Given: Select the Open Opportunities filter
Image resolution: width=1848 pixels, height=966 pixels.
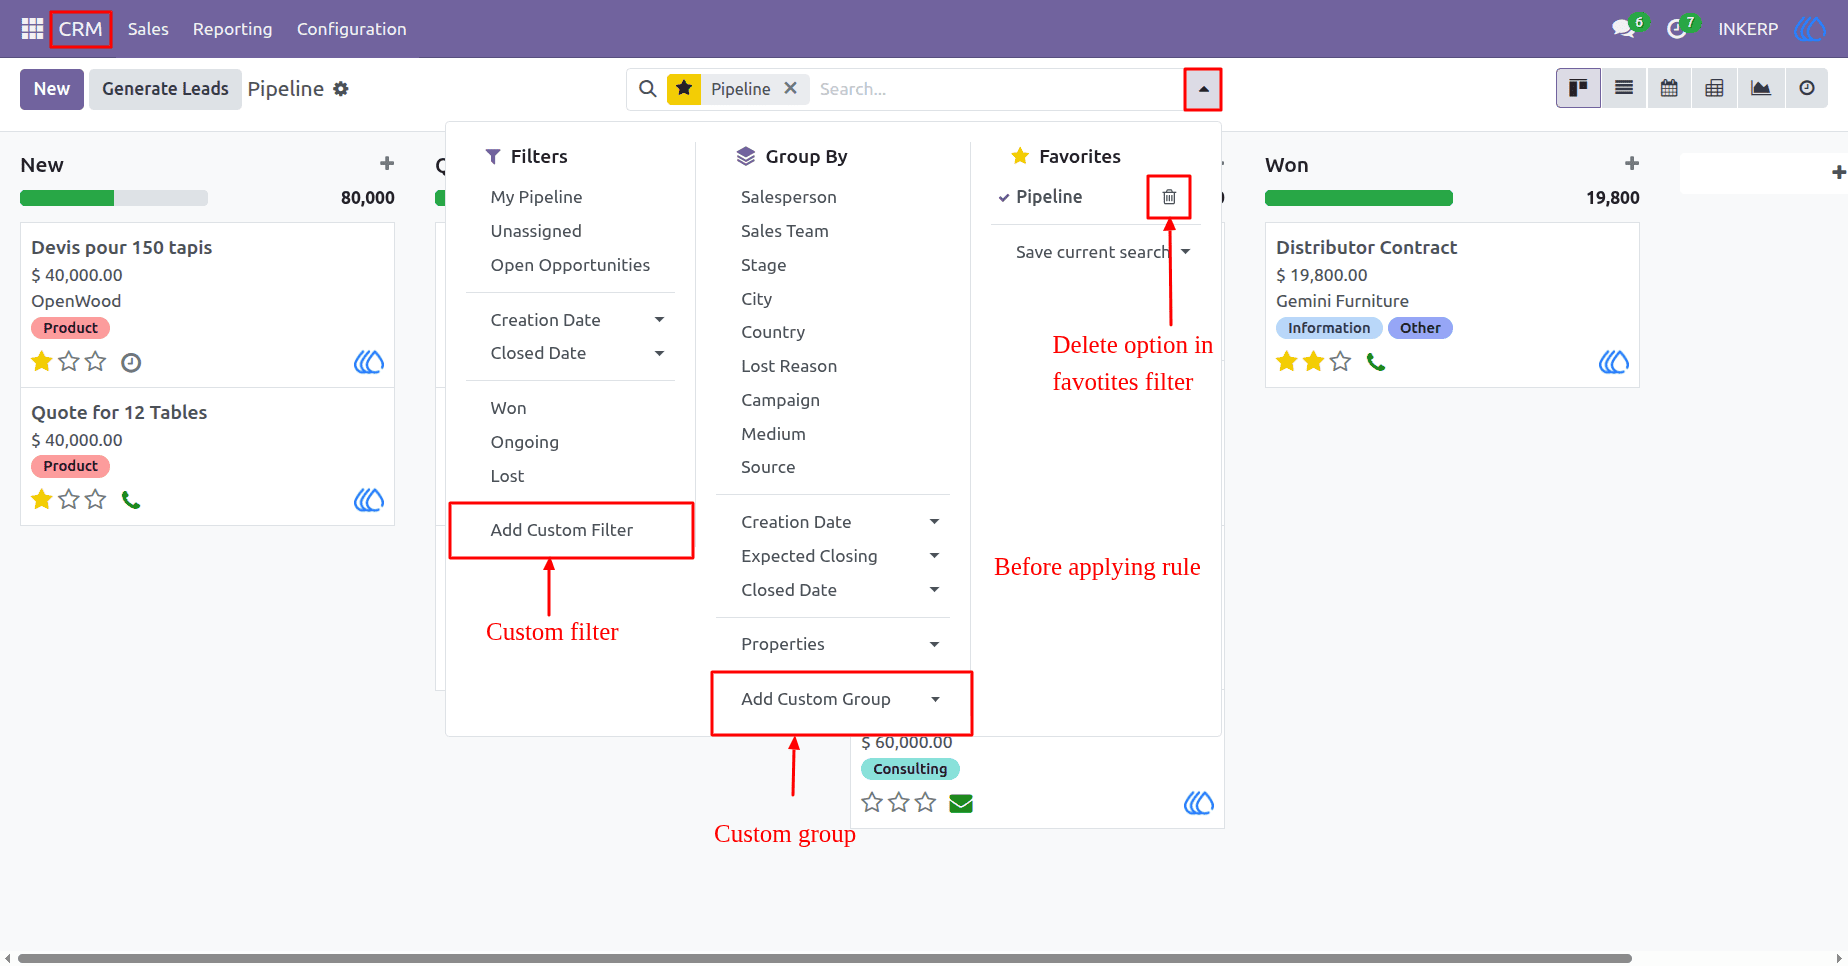Looking at the screenshot, I should [570, 265].
